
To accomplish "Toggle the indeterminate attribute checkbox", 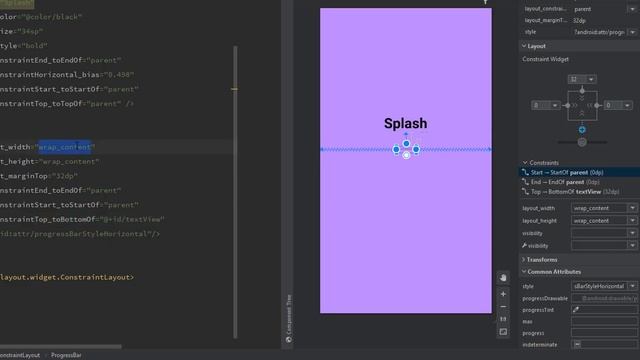I will point(577,344).
